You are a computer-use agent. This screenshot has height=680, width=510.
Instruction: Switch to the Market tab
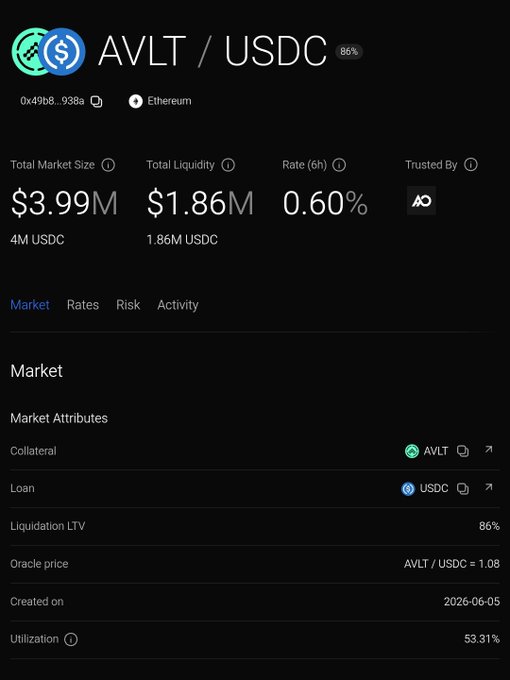tap(30, 305)
